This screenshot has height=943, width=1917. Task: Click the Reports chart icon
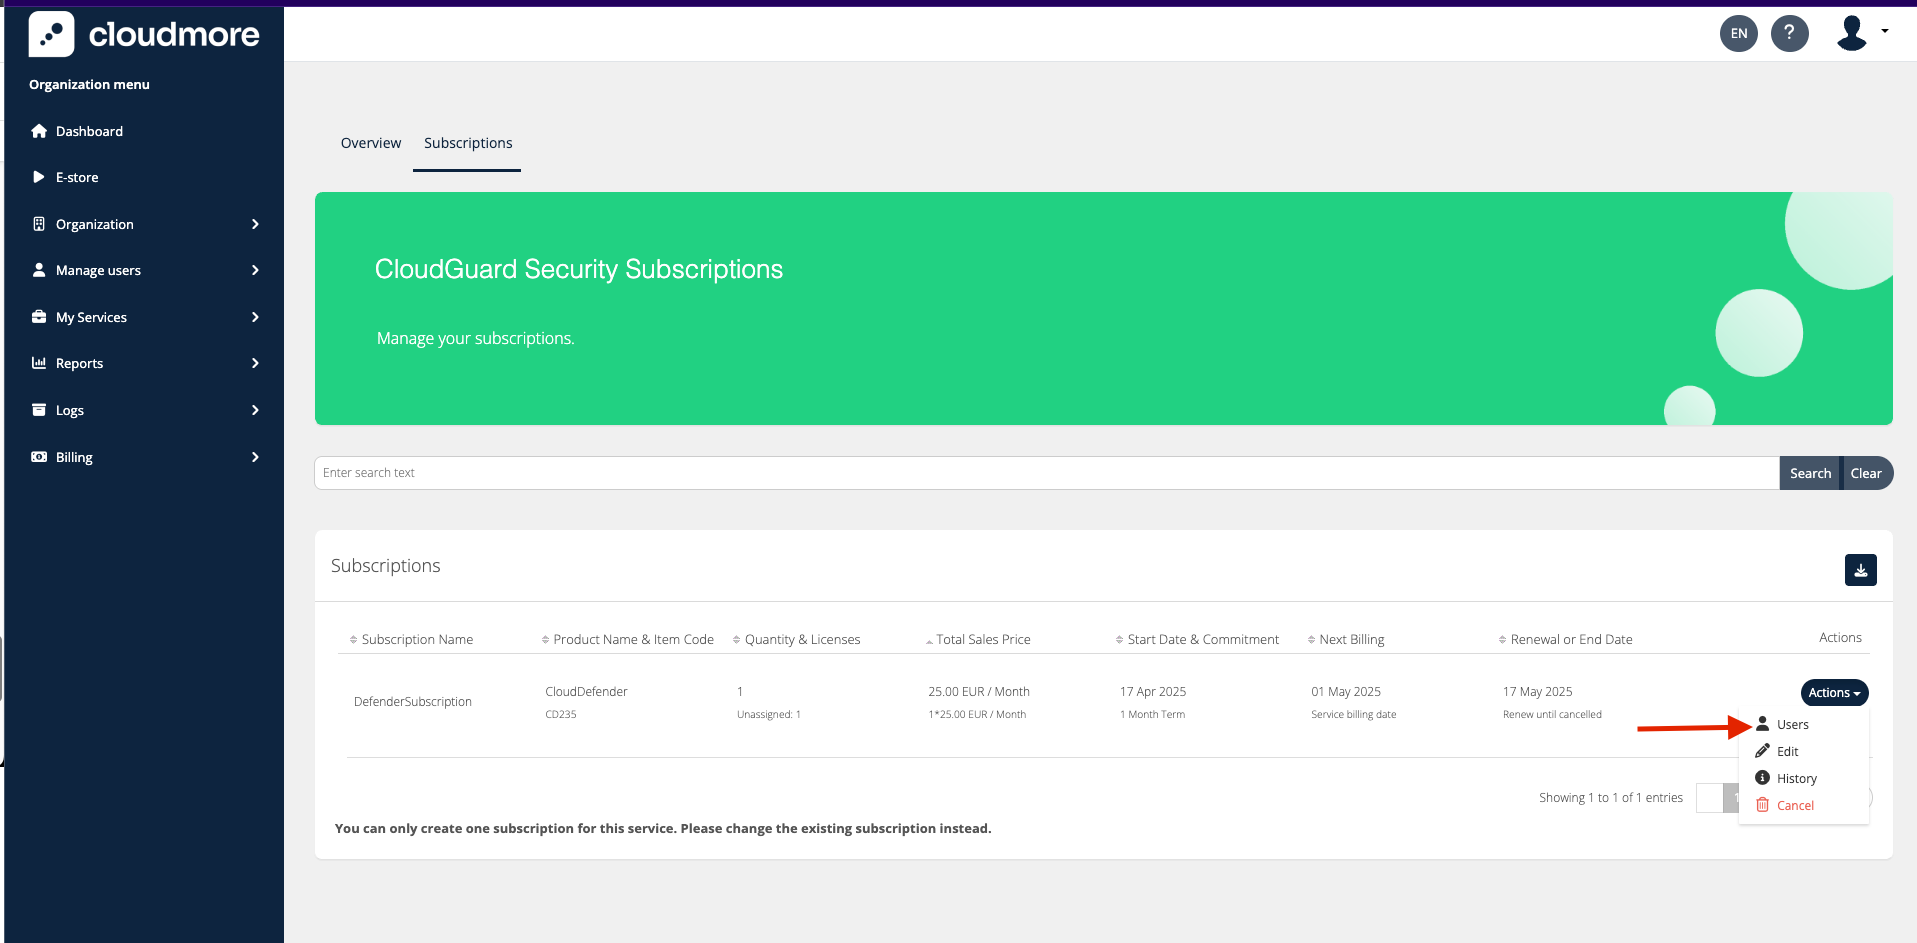[x=38, y=362]
